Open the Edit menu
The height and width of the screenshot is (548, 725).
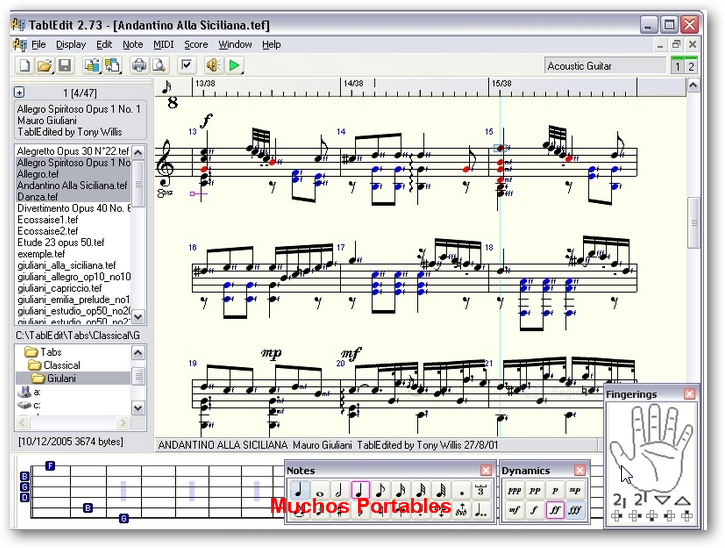click(104, 44)
